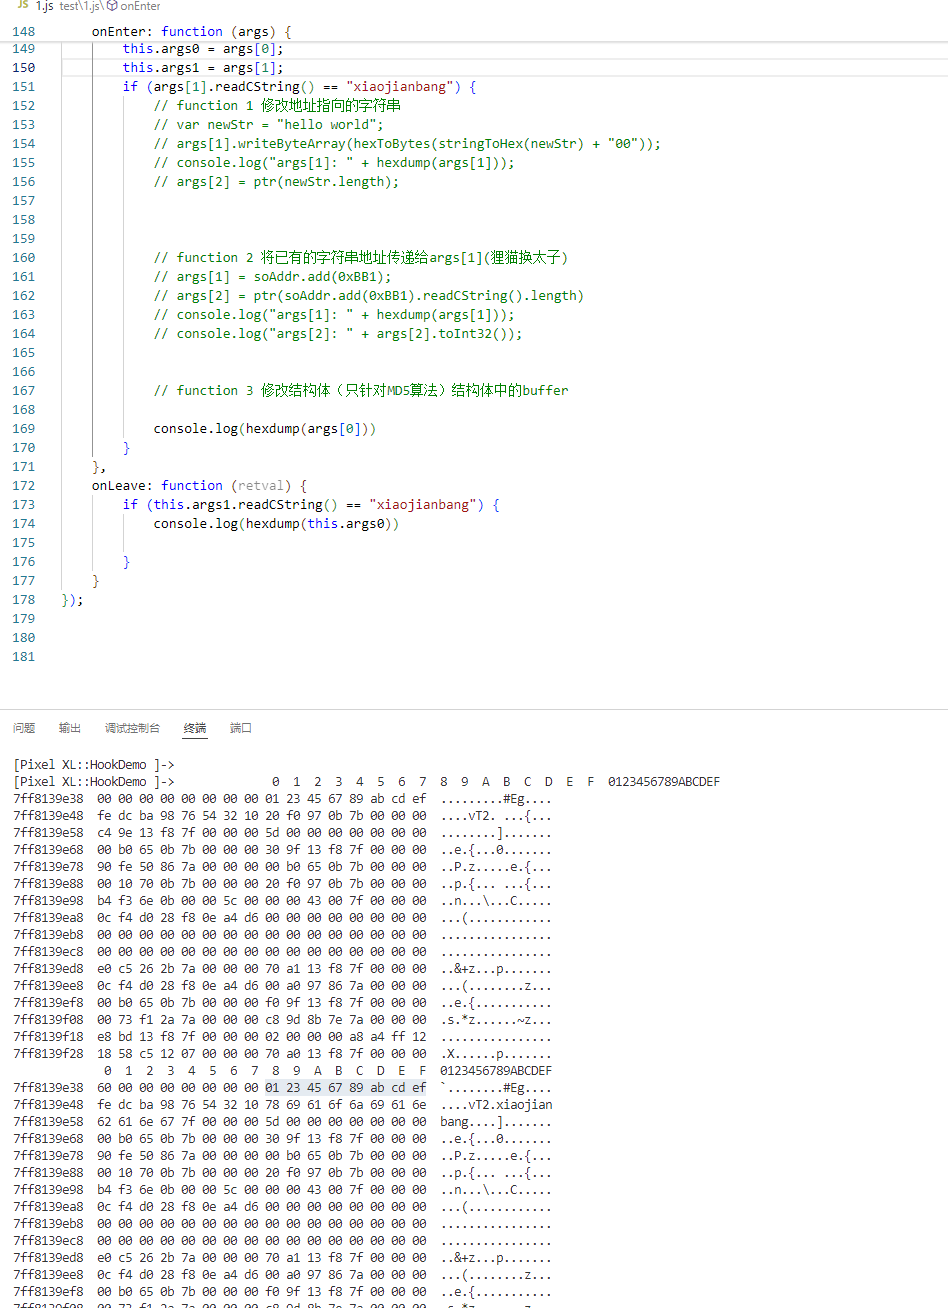
Task: Click line number 150 in the gutter
Action: point(23,68)
